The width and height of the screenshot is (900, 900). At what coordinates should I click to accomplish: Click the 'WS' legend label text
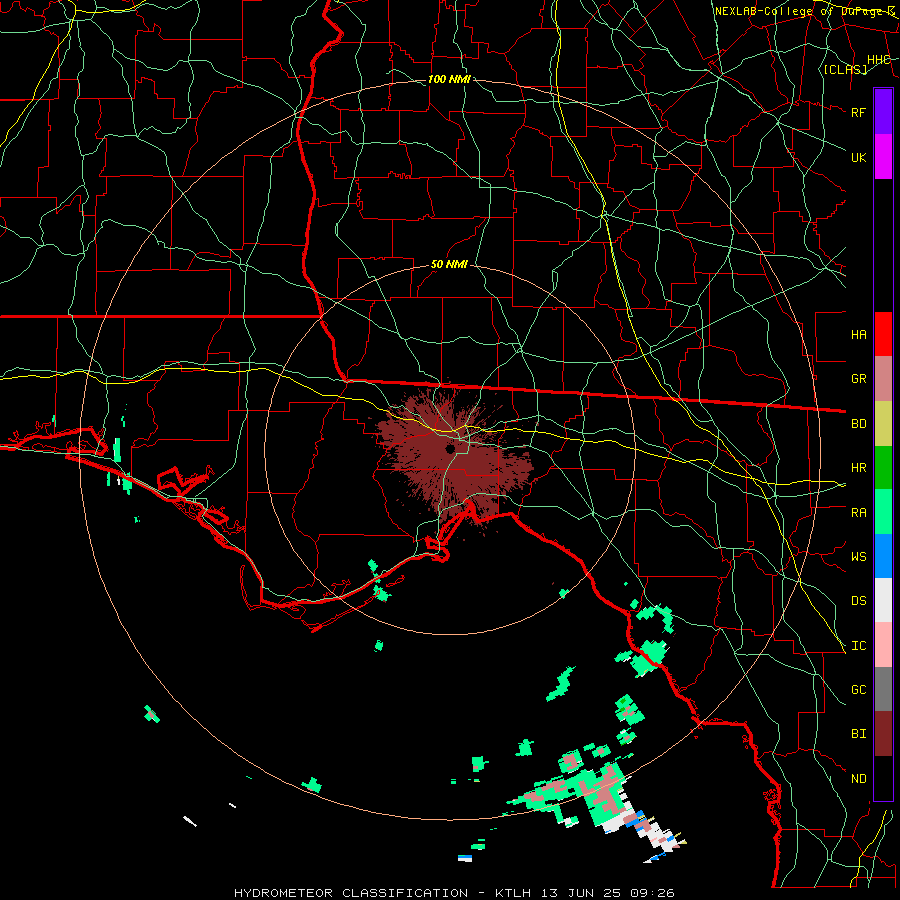coord(858,557)
